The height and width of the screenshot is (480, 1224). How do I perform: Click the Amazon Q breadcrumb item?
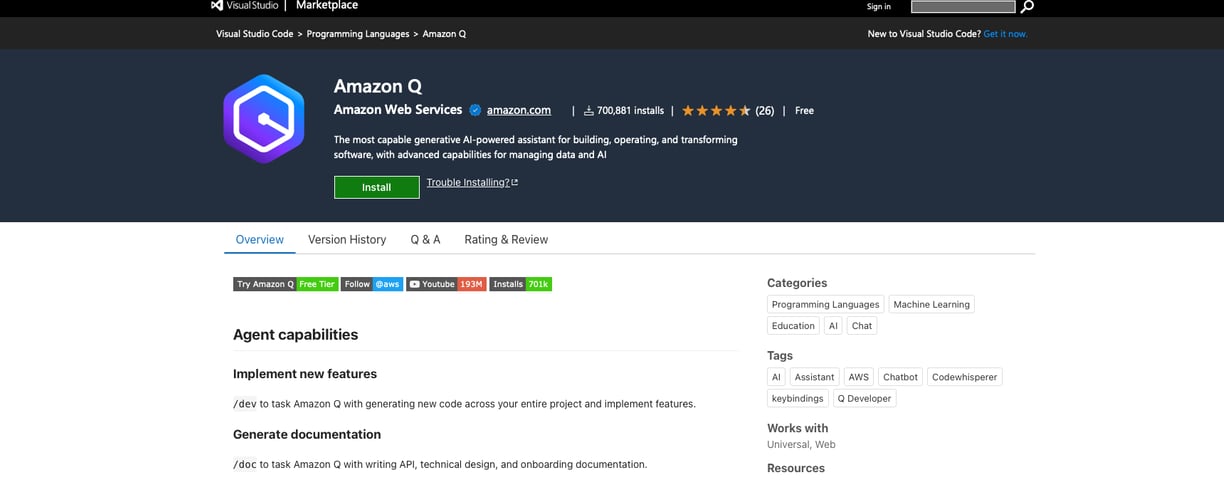point(444,34)
